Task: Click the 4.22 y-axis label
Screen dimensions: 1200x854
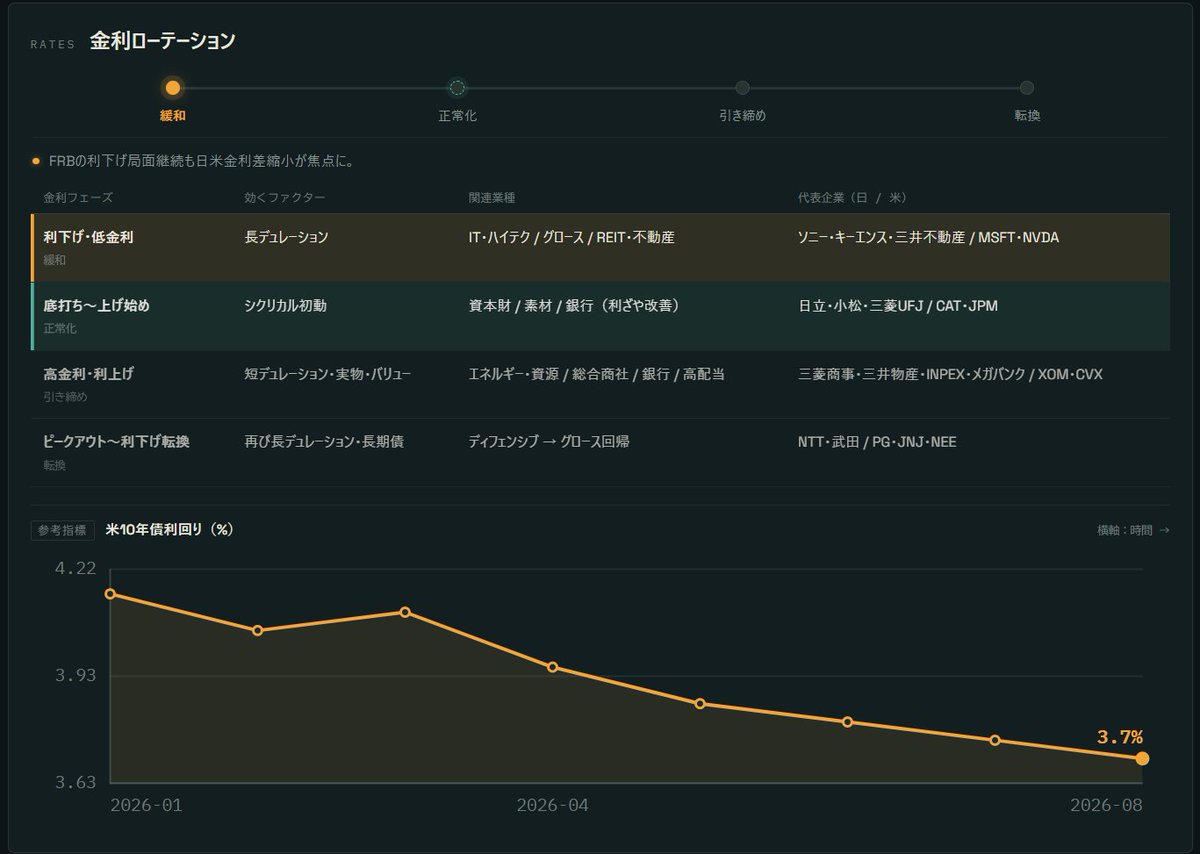Action: (76, 569)
